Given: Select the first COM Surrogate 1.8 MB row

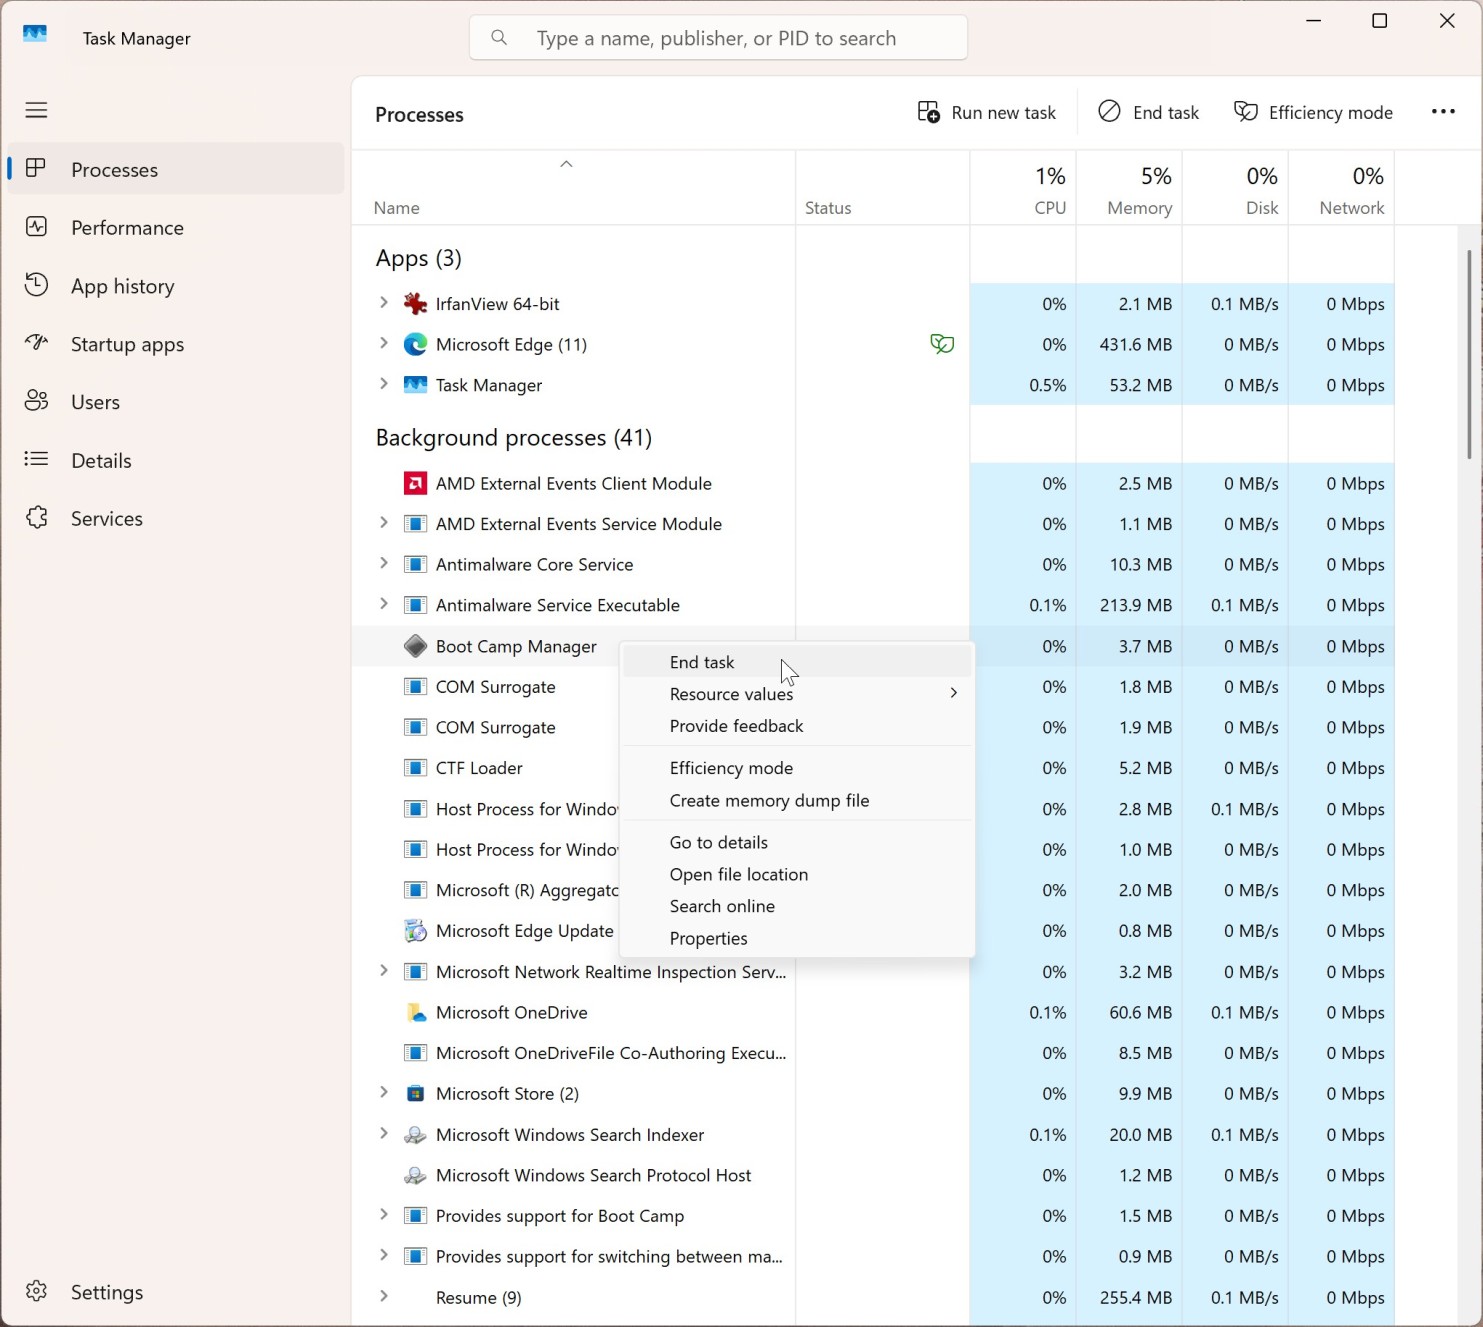Looking at the screenshot, I should tap(873, 687).
